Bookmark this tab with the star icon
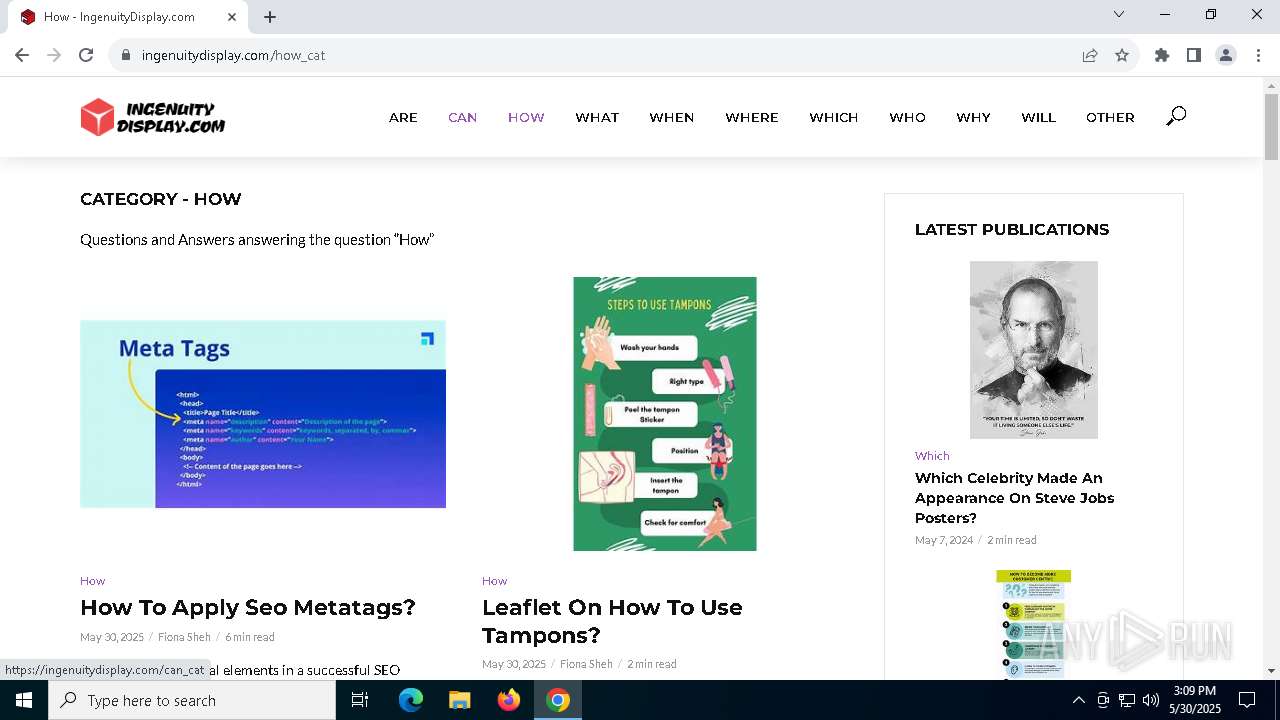 tap(1122, 55)
